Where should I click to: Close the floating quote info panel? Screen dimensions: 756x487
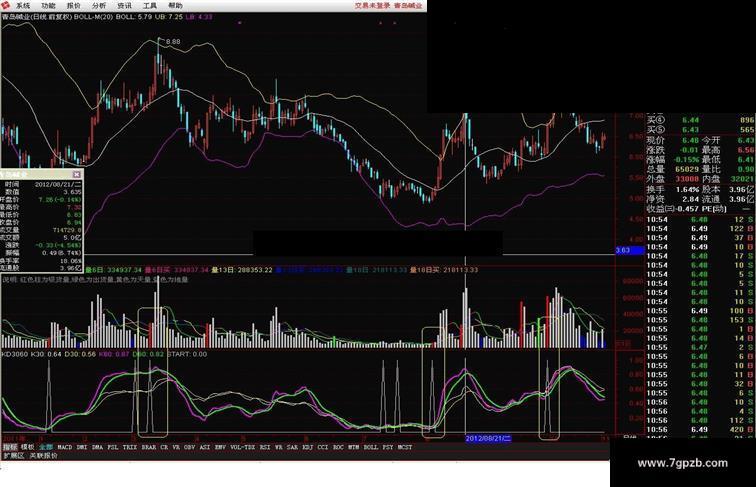pos(77,174)
